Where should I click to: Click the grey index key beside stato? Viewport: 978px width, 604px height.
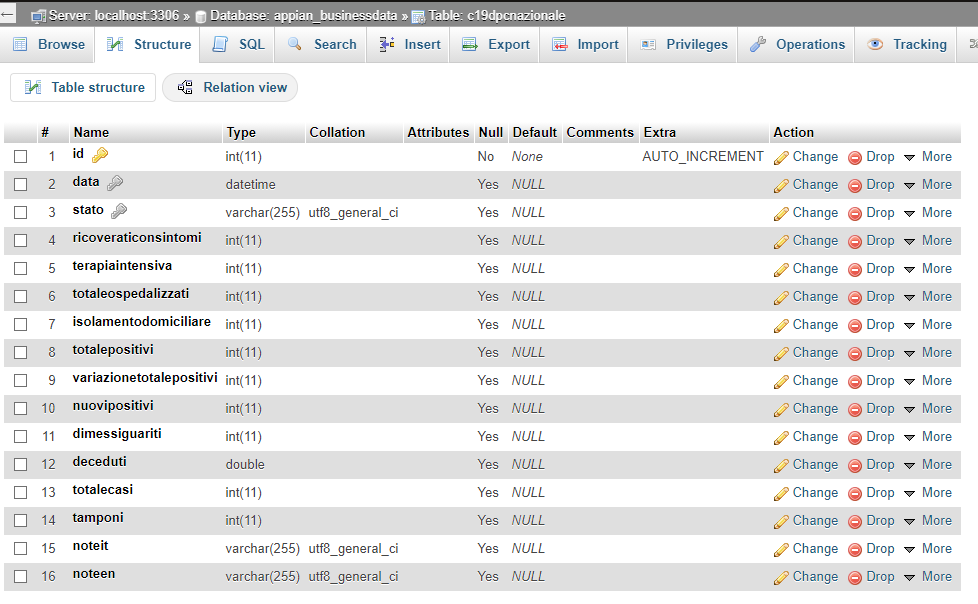click(x=119, y=211)
